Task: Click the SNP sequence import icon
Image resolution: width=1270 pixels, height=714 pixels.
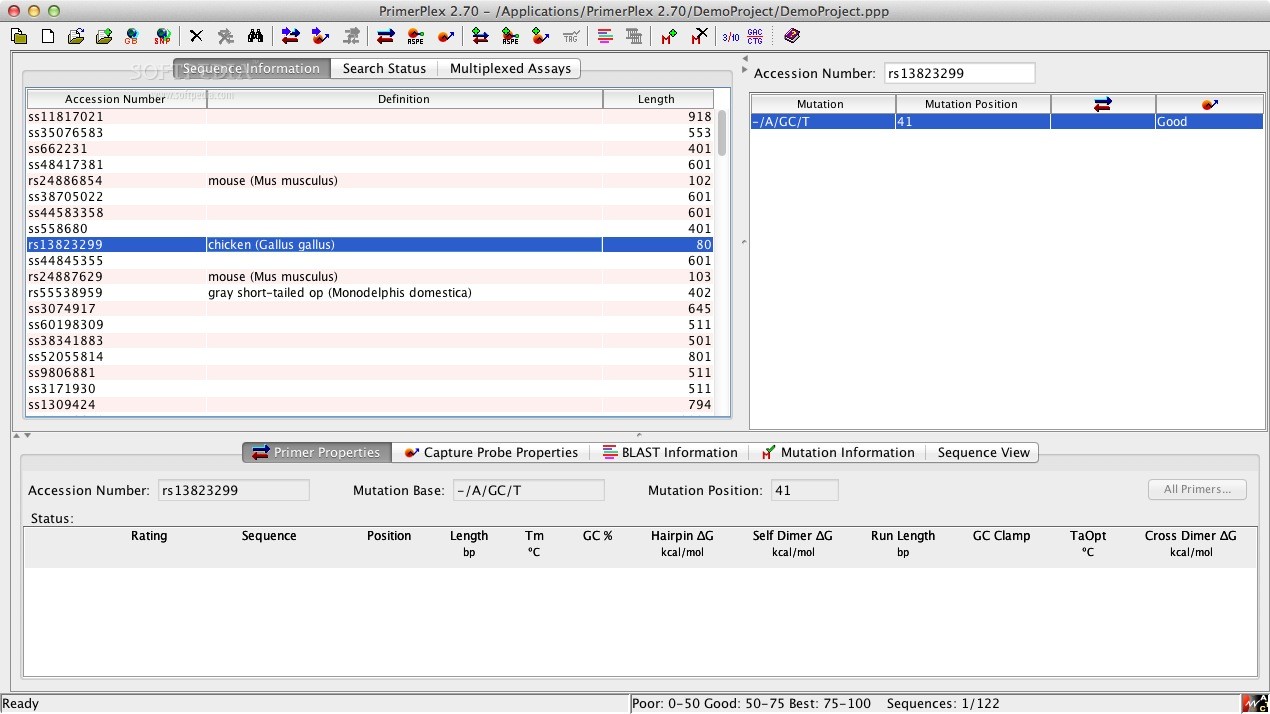Action: pyautogui.click(x=162, y=37)
